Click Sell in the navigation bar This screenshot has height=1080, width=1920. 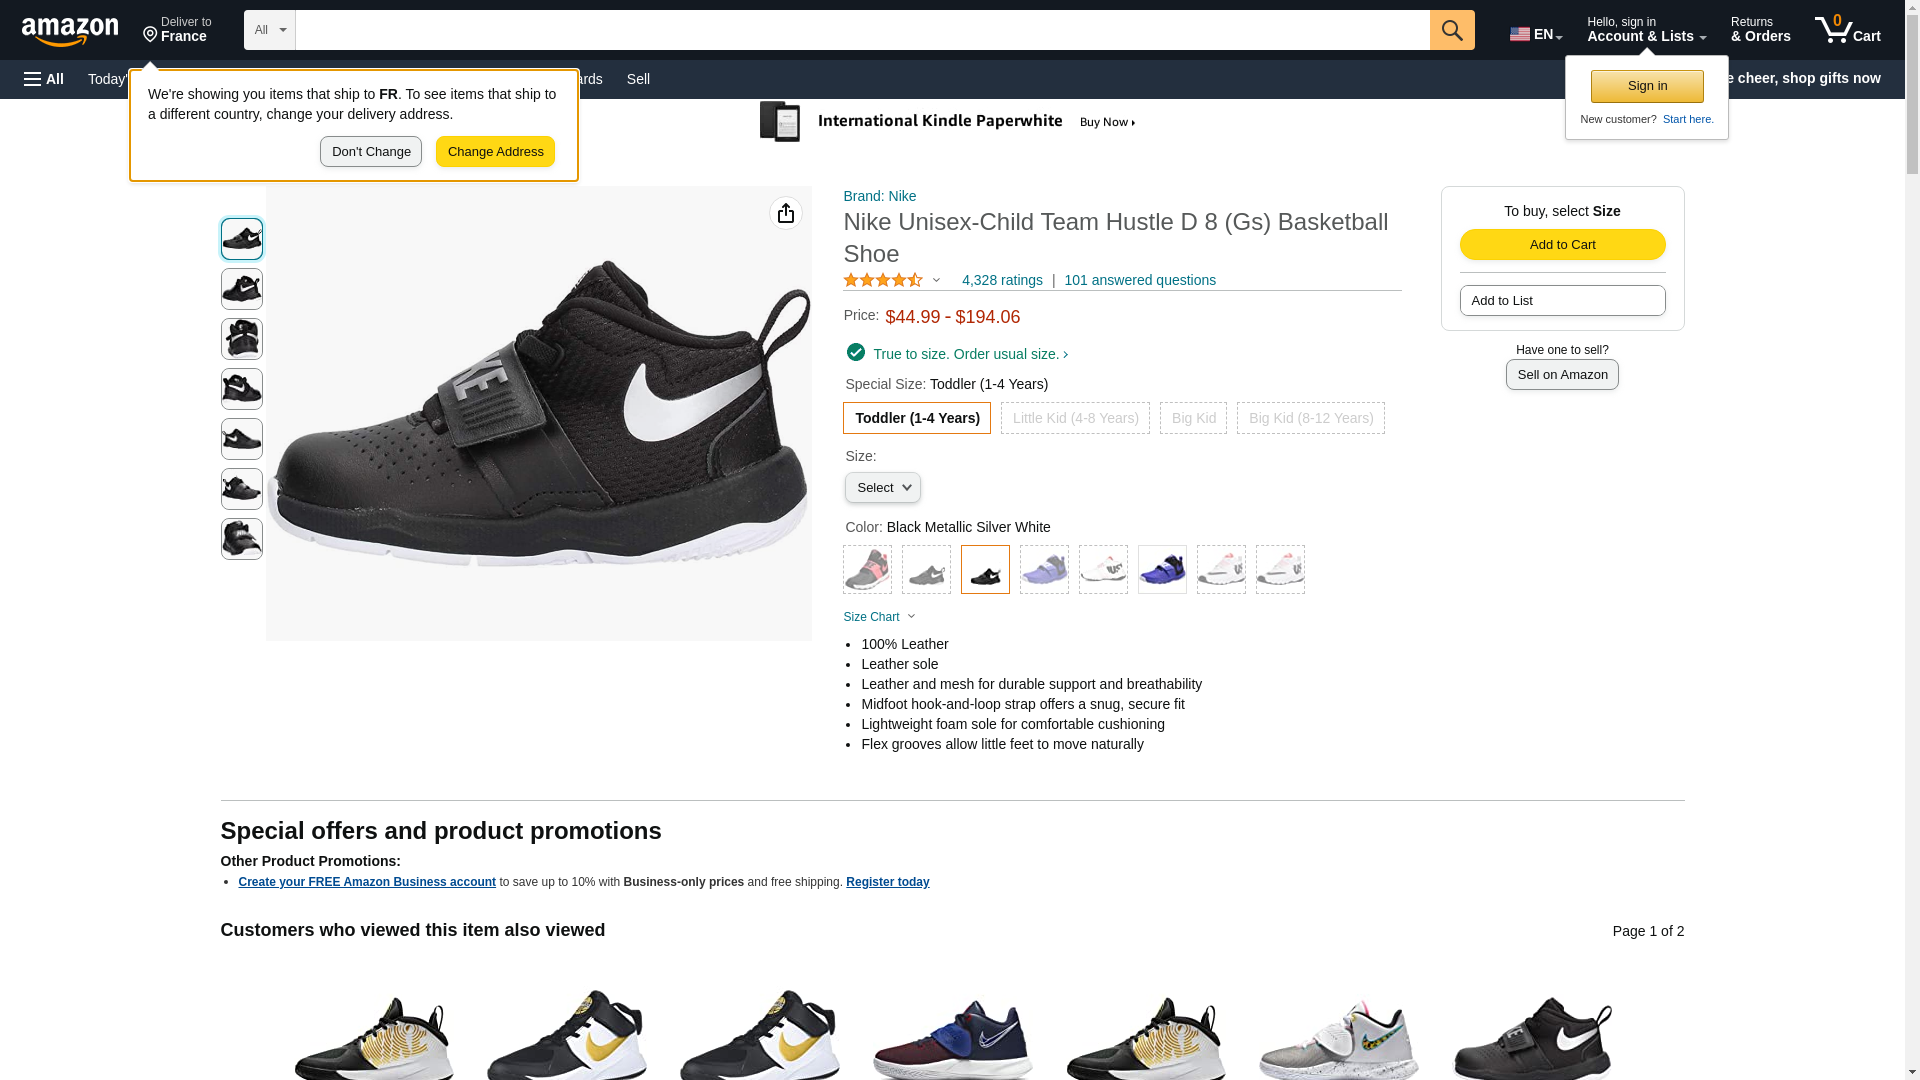[x=638, y=79]
